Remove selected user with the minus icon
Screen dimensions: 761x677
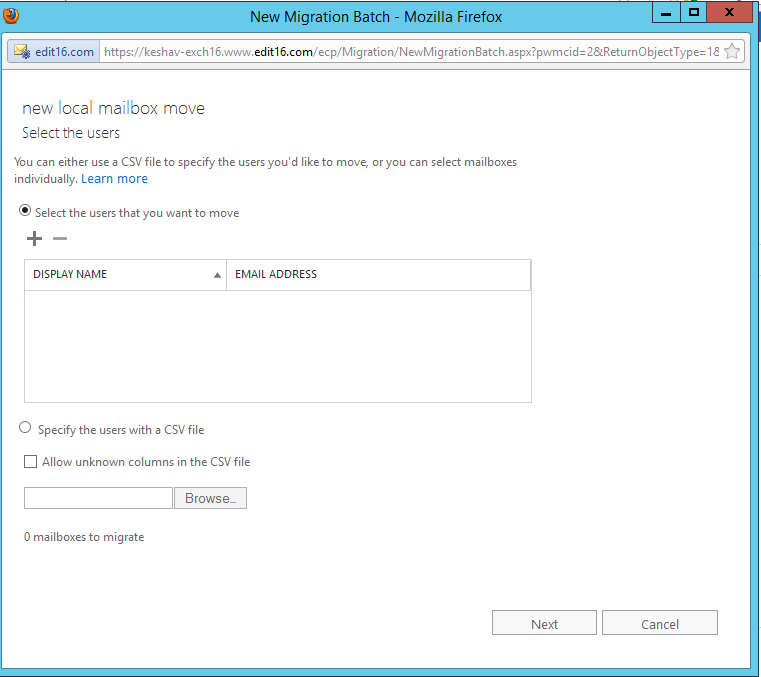[x=60, y=238]
